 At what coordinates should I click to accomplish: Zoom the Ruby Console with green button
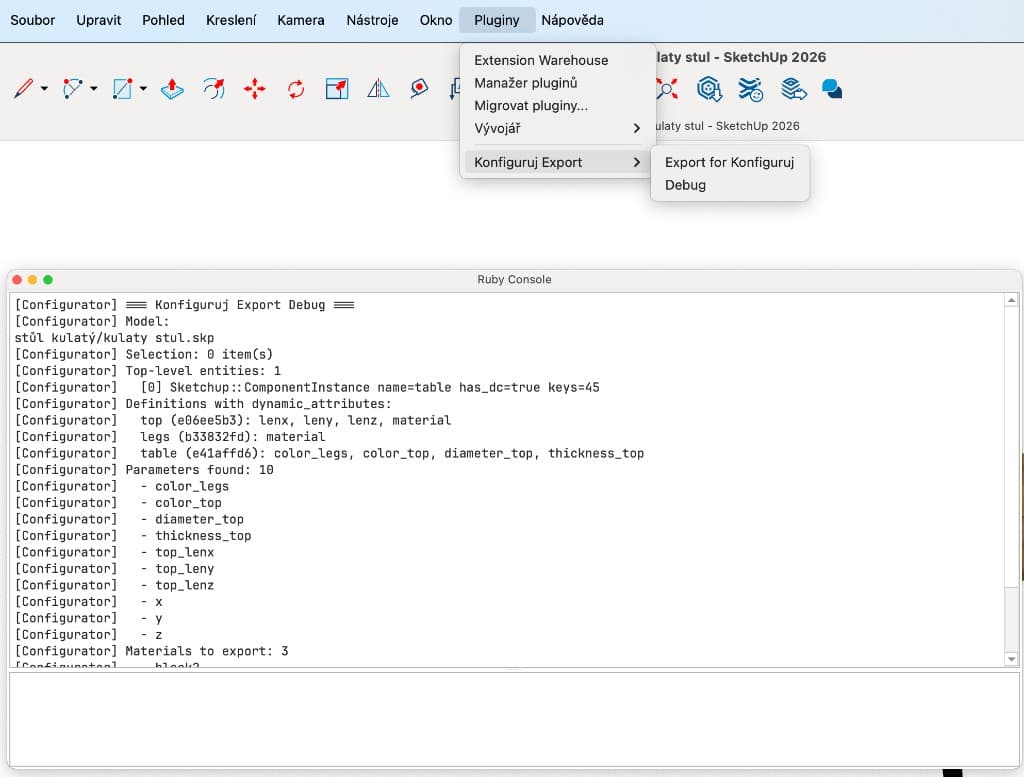pos(48,279)
